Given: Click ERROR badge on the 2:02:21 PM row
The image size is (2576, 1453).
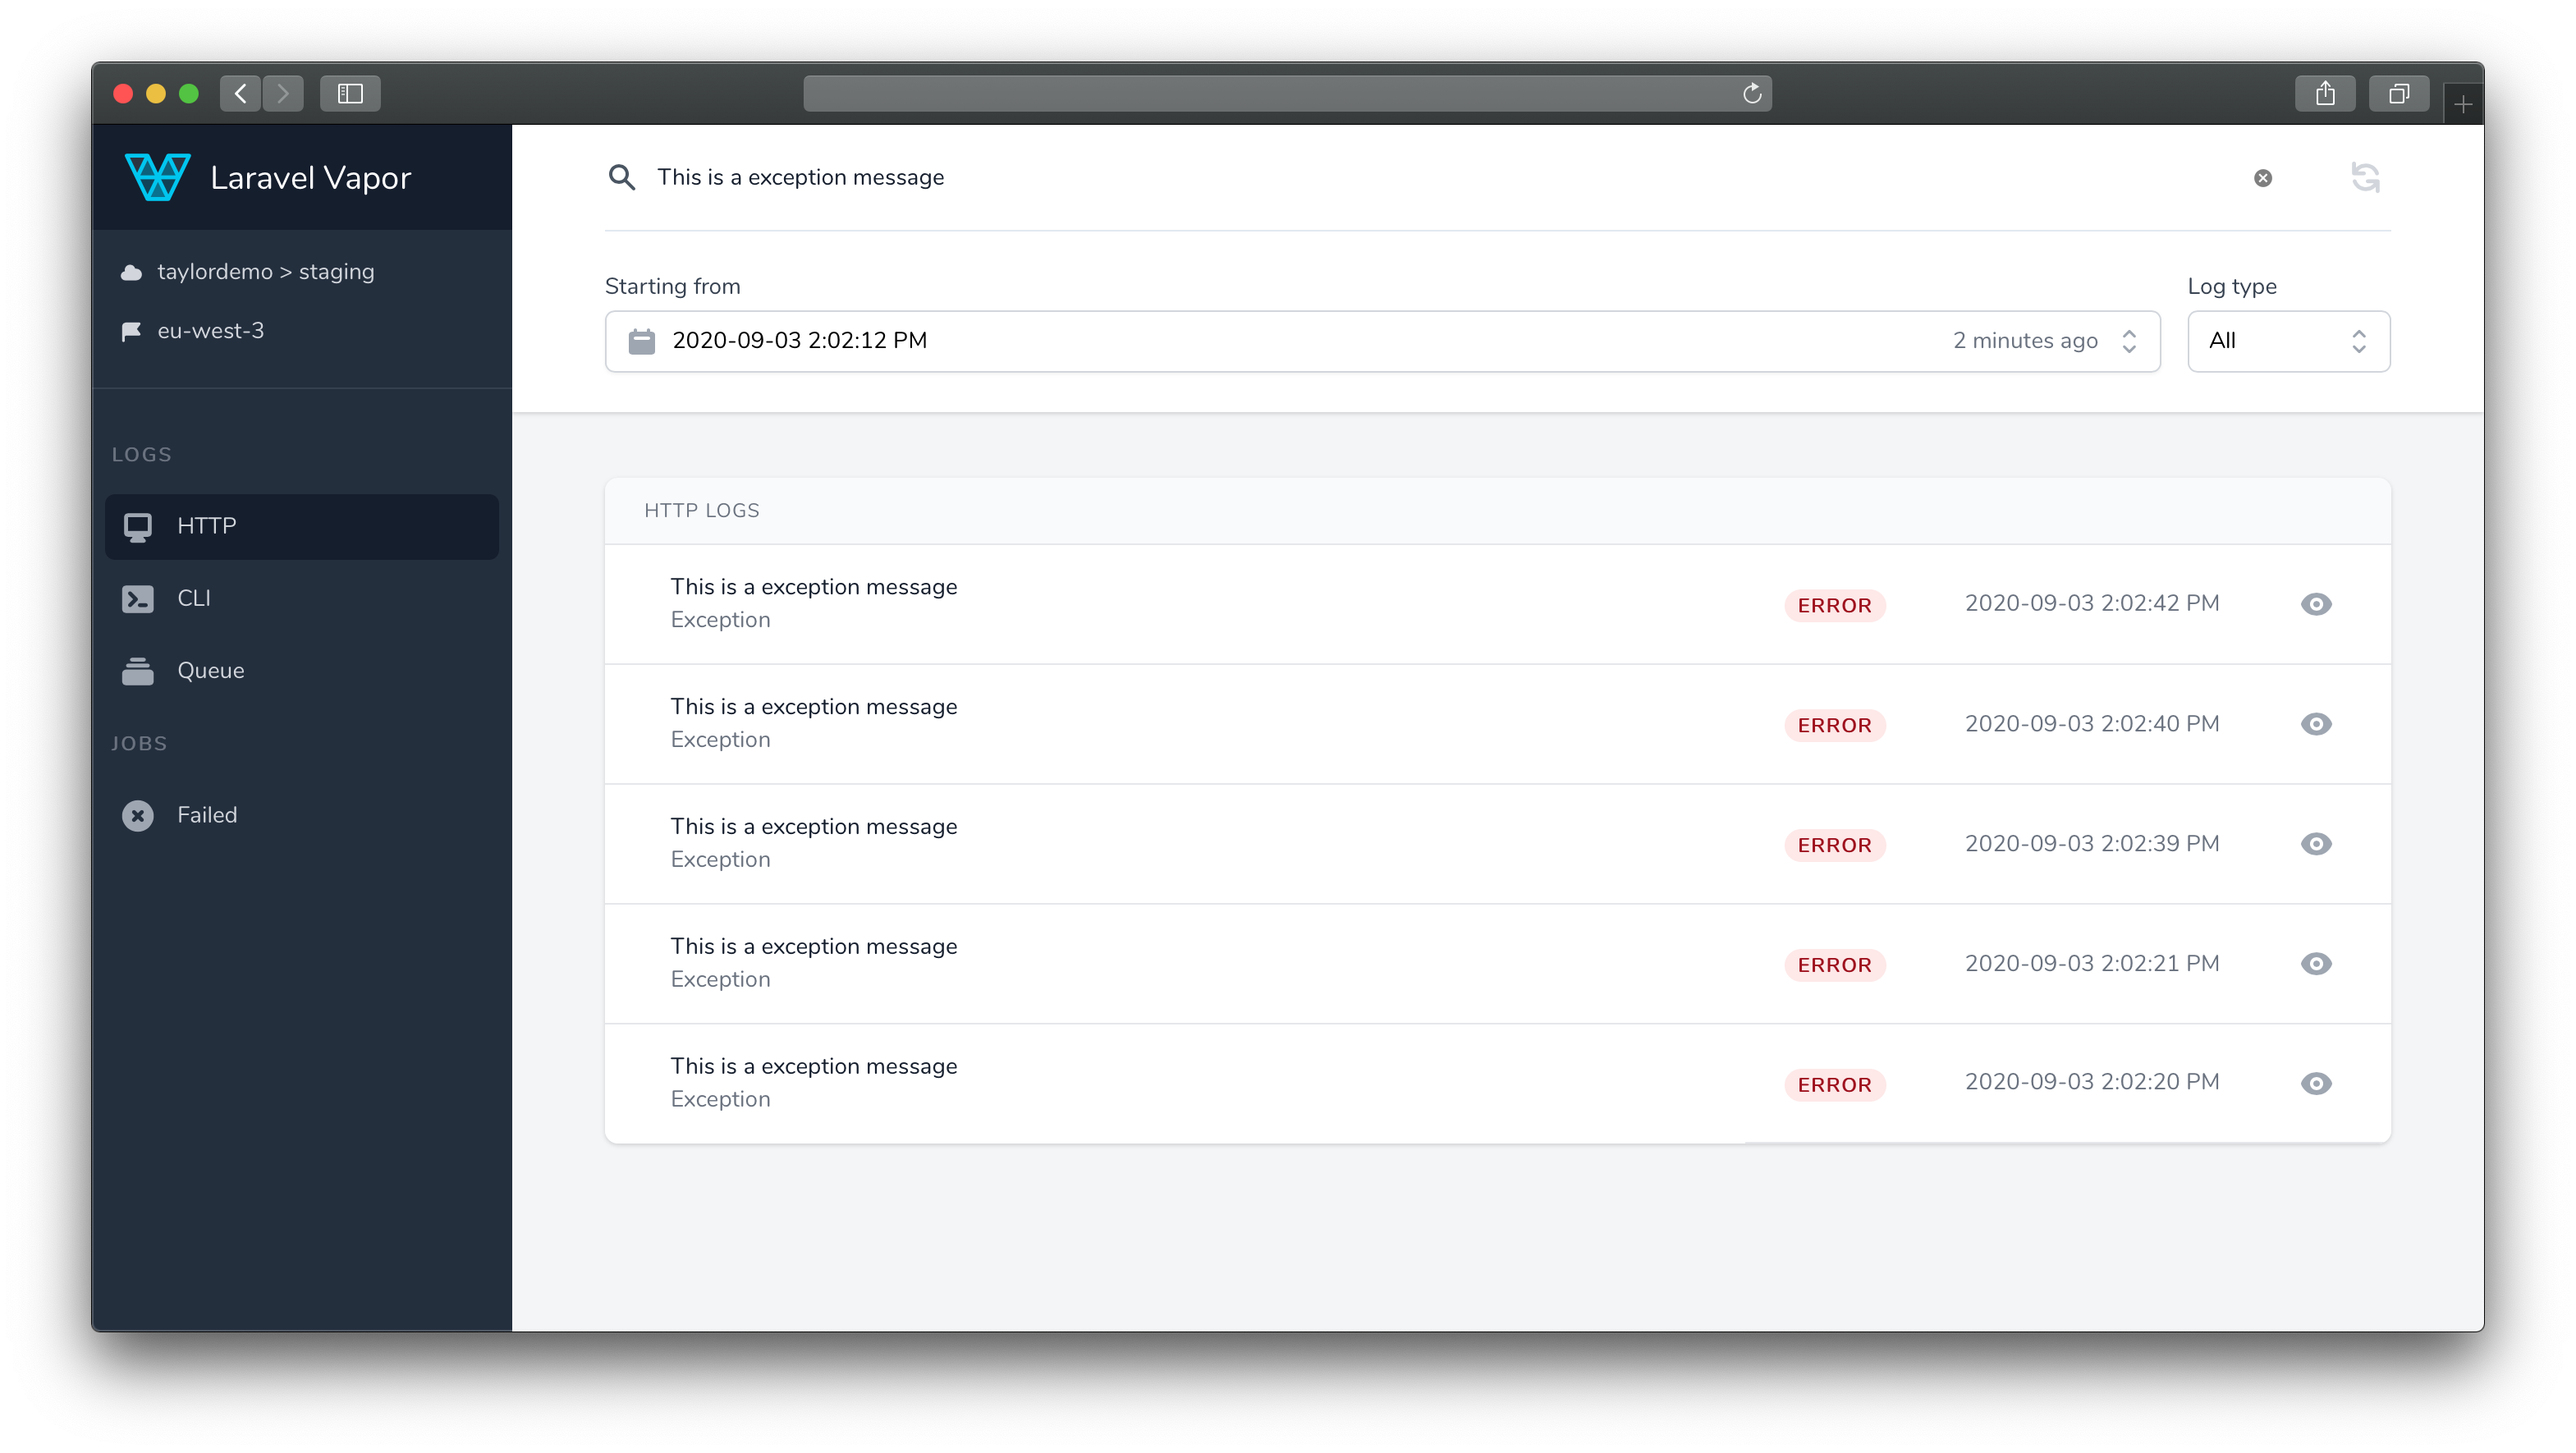Looking at the screenshot, I should 1834,965.
